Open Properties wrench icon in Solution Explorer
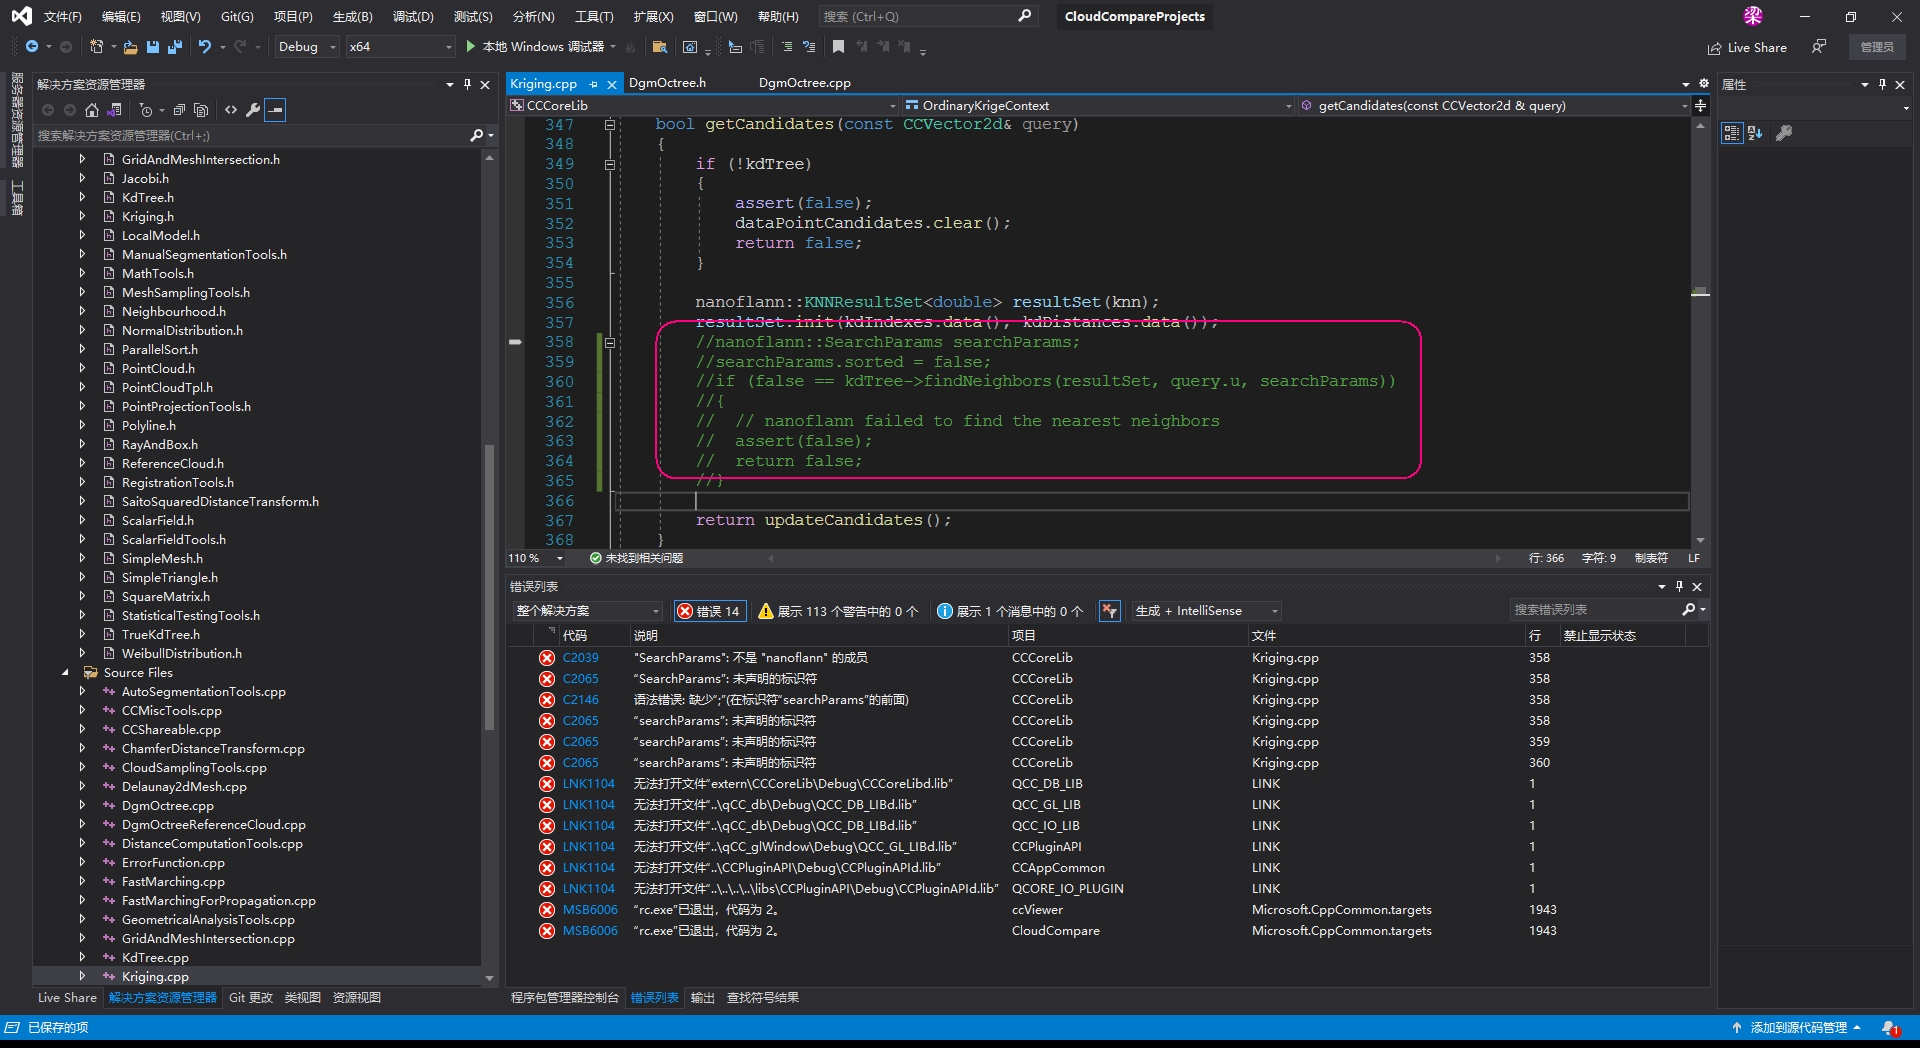The height and width of the screenshot is (1048, 1920). click(x=253, y=110)
